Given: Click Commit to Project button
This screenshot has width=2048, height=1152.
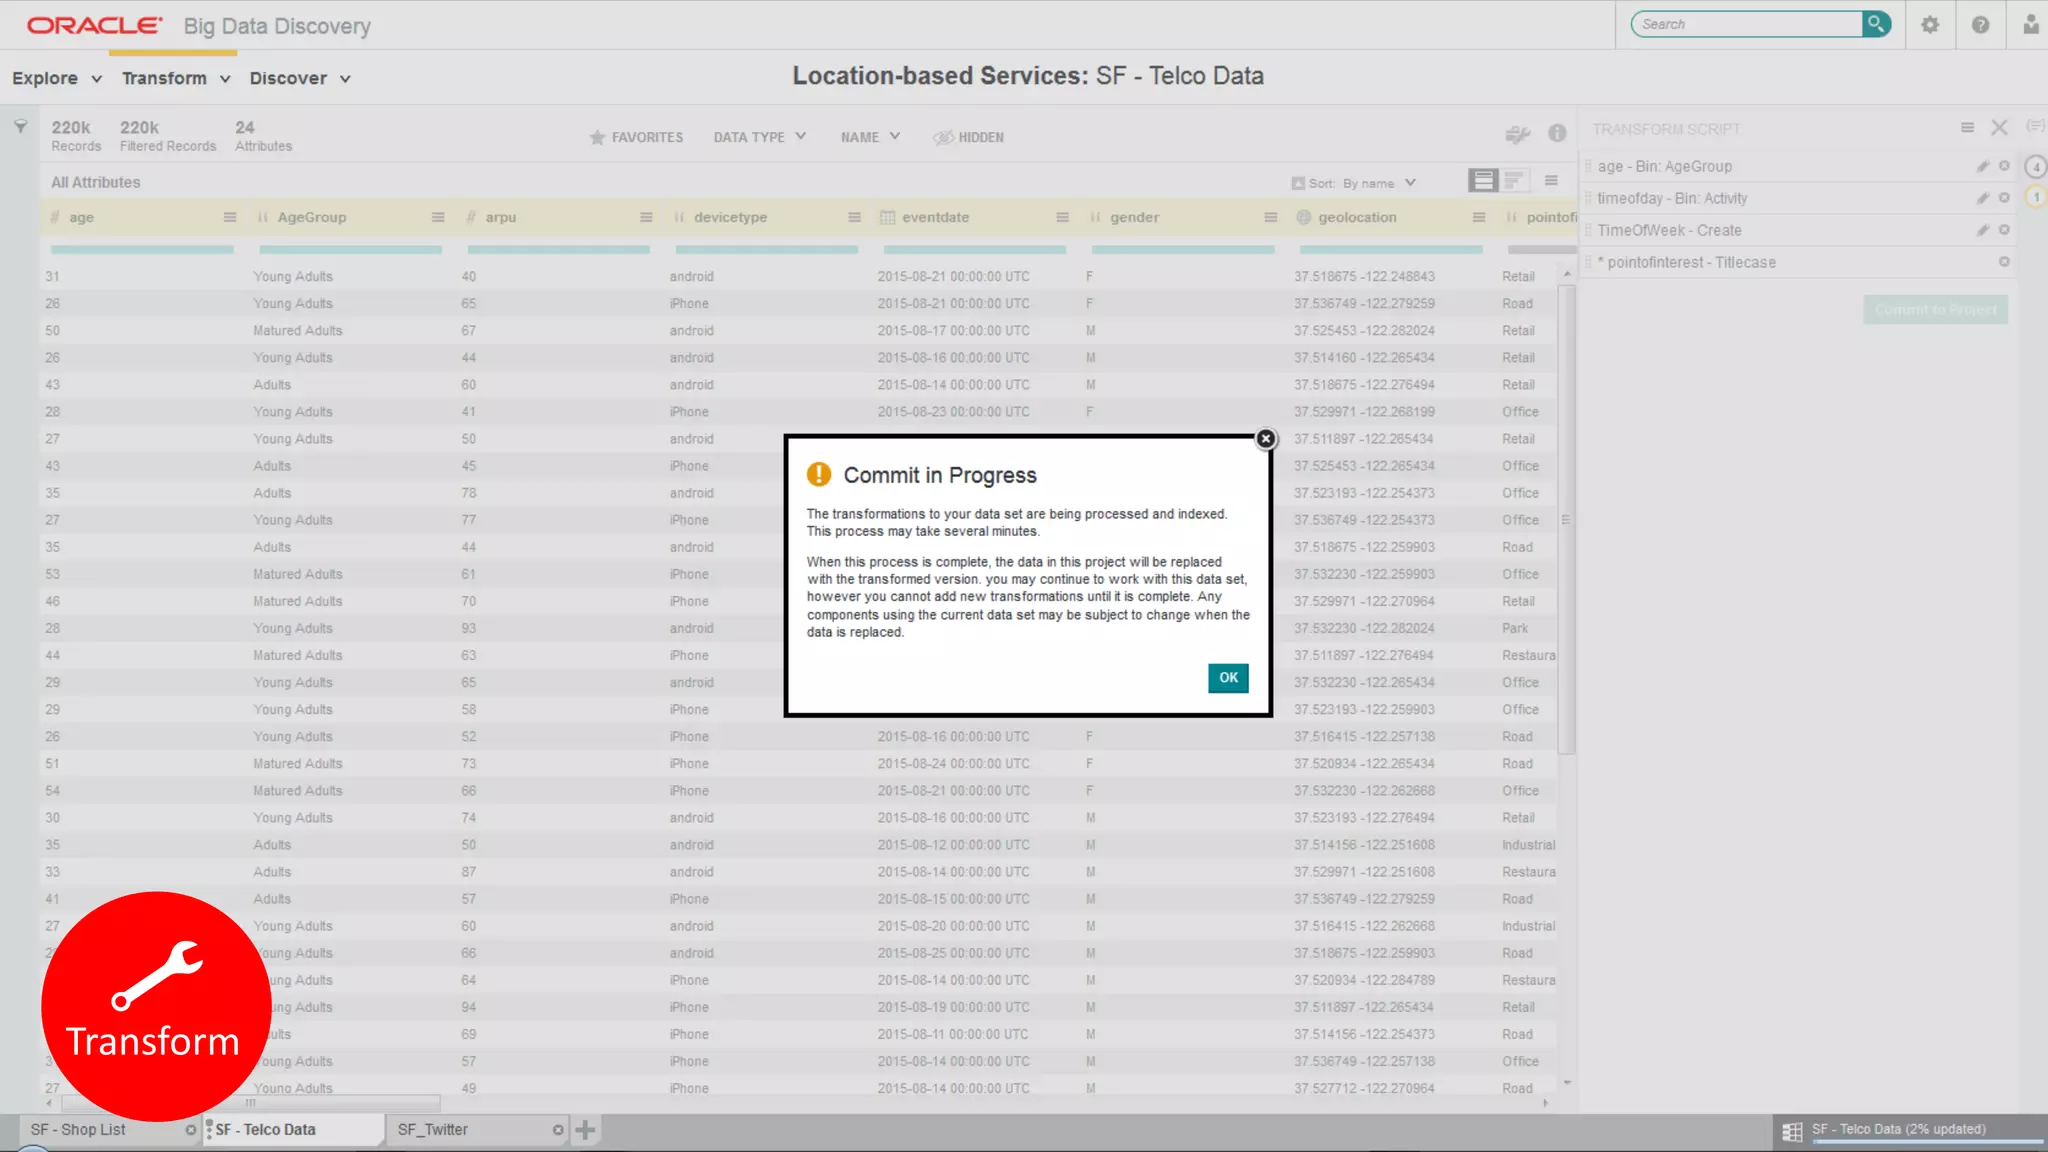Looking at the screenshot, I should [1935, 310].
